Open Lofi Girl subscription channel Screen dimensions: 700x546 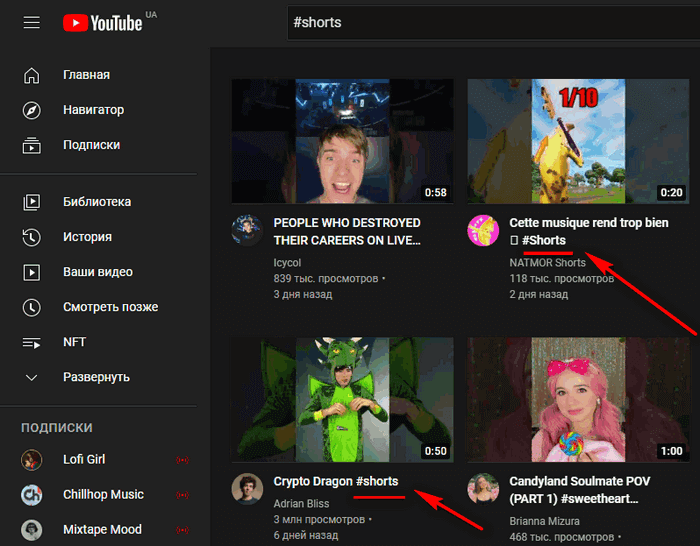[83, 460]
